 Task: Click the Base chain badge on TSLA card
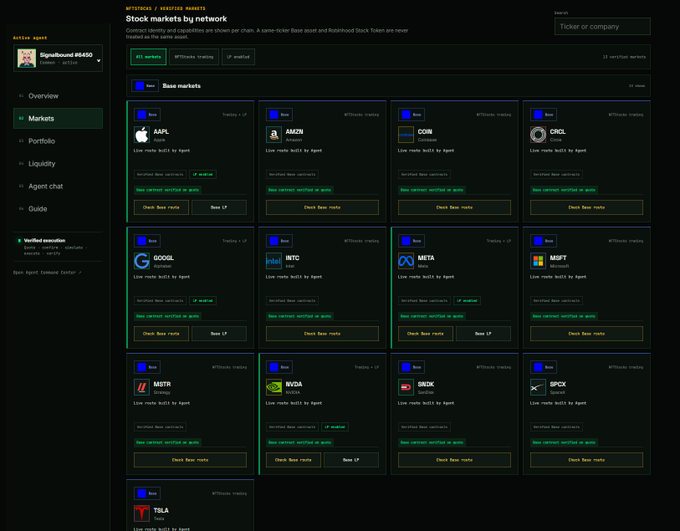coord(147,493)
